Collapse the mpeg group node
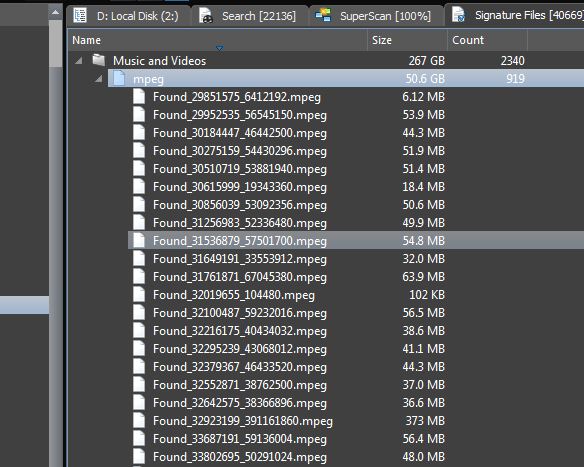This screenshot has width=584, height=467. [98, 79]
